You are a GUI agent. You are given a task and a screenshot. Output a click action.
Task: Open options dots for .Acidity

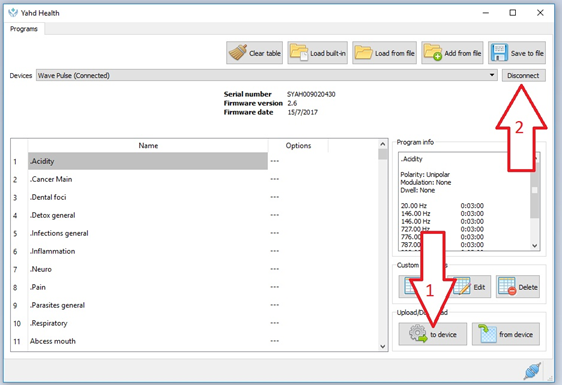click(275, 161)
